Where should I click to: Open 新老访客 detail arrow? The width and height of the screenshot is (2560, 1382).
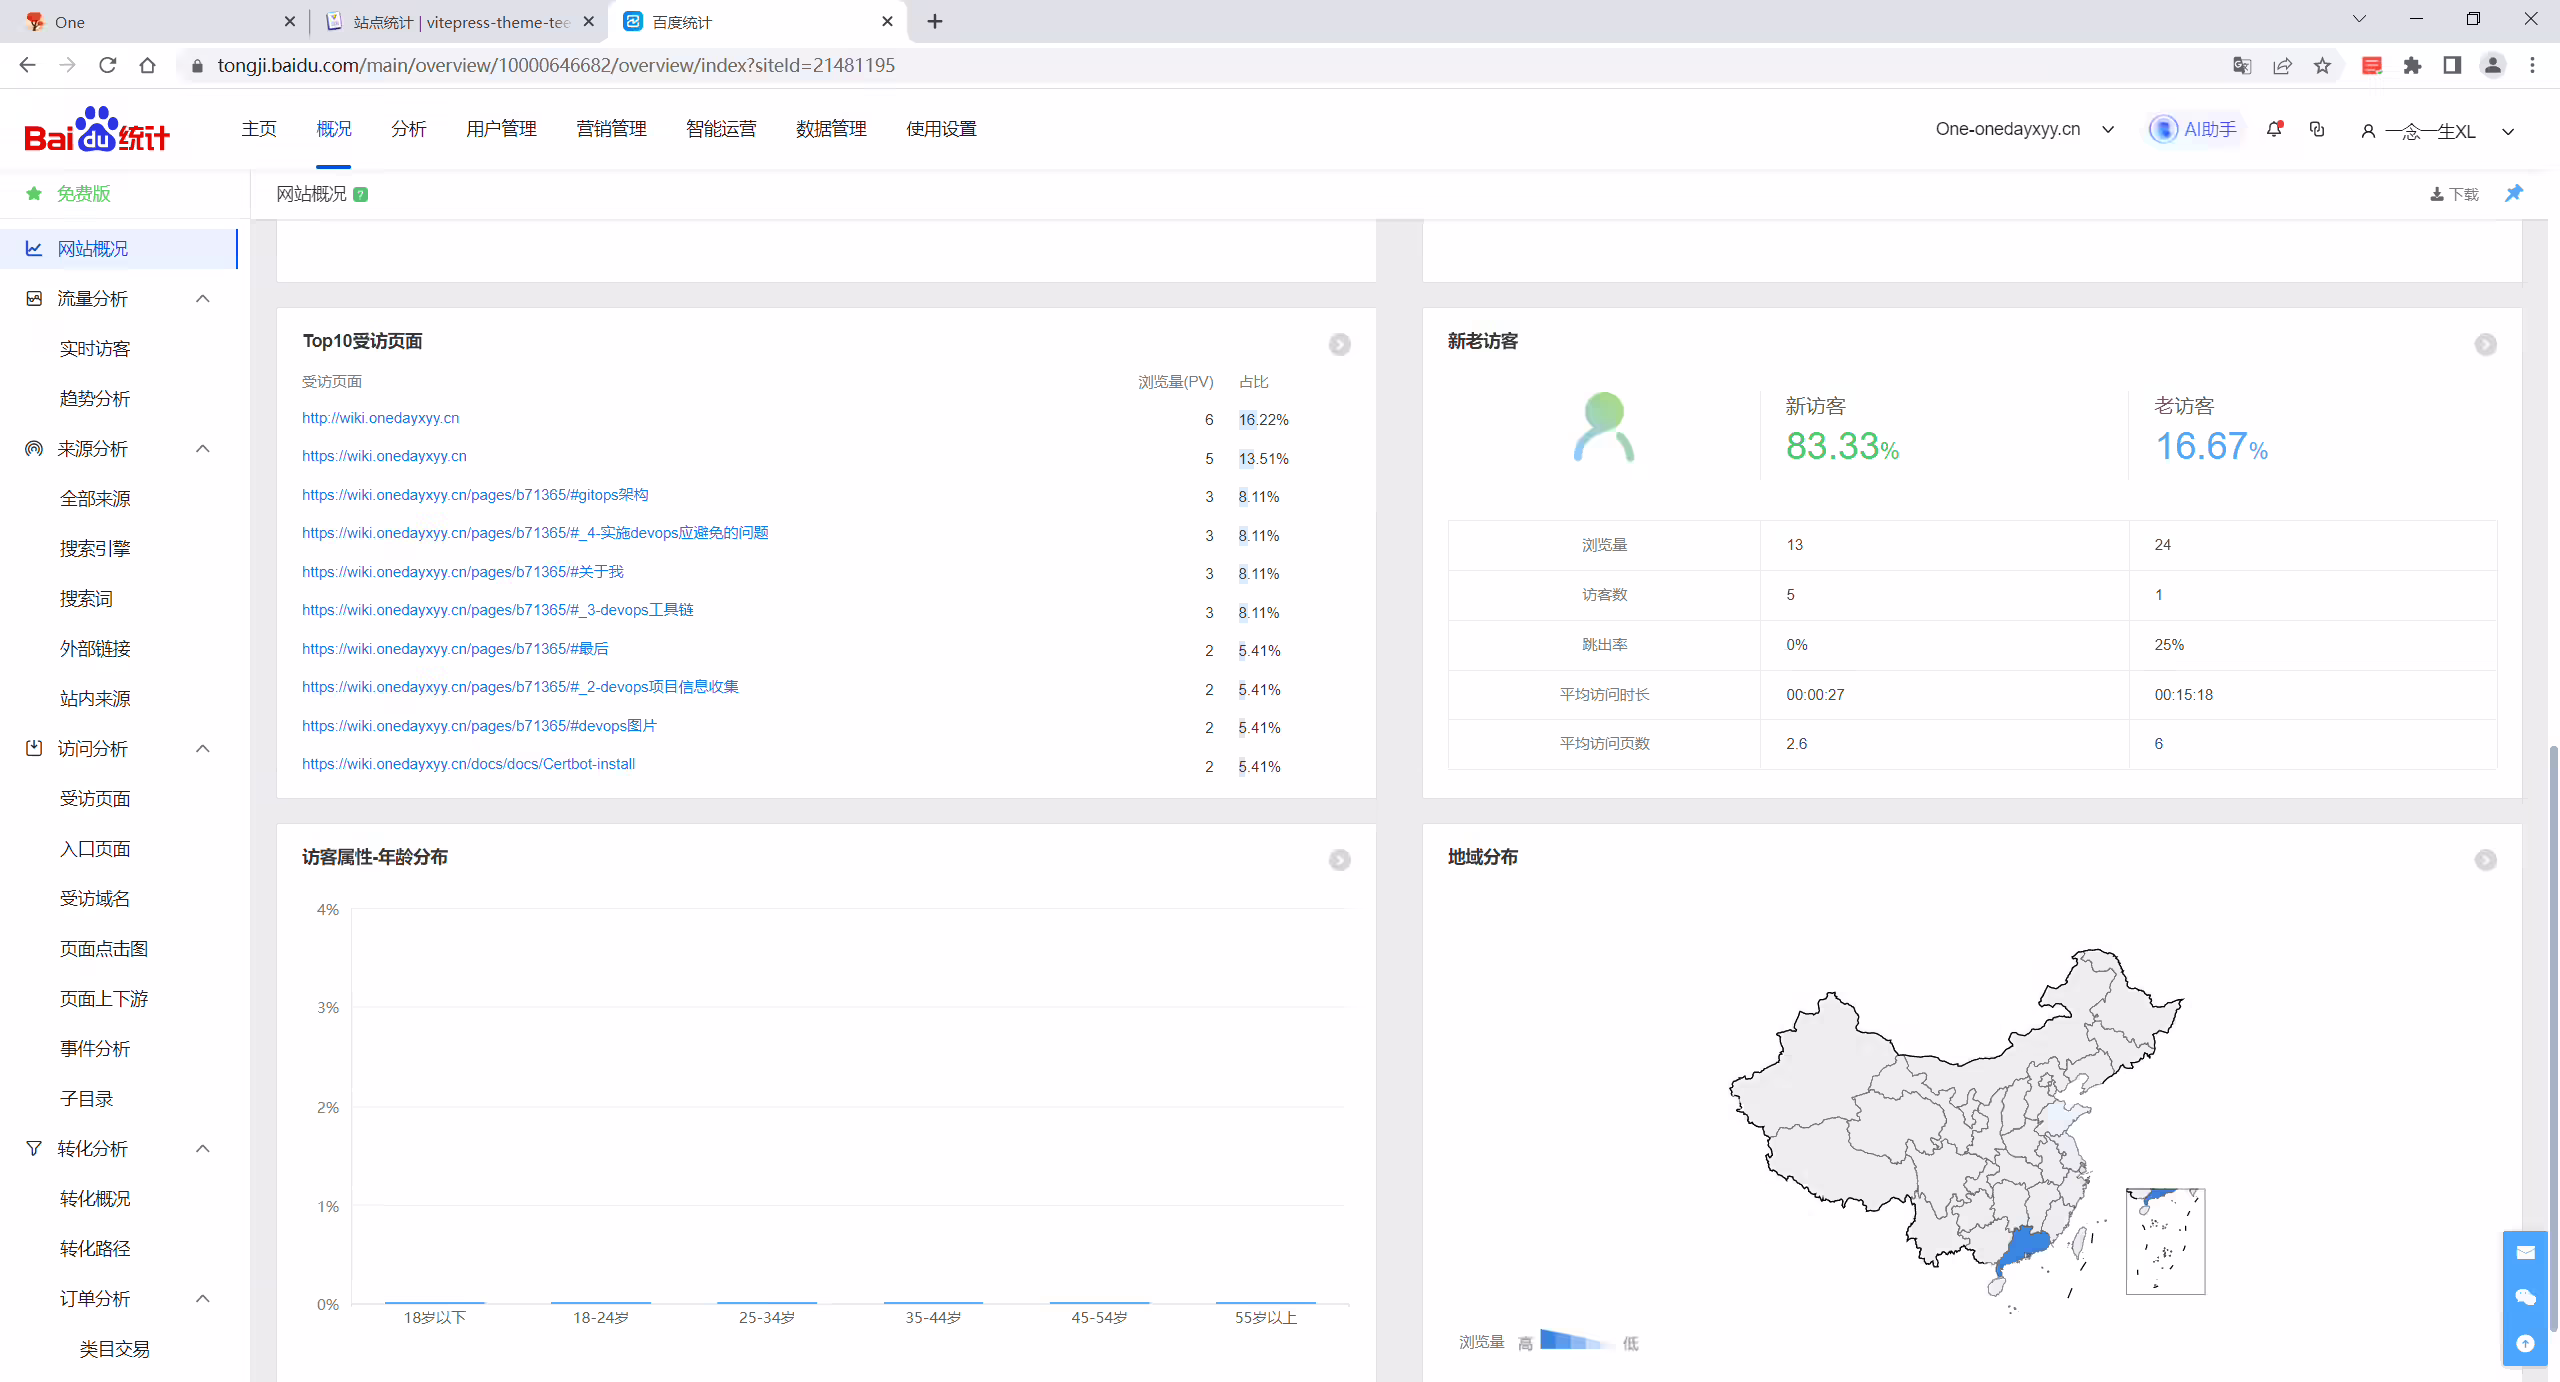tap(2485, 344)
